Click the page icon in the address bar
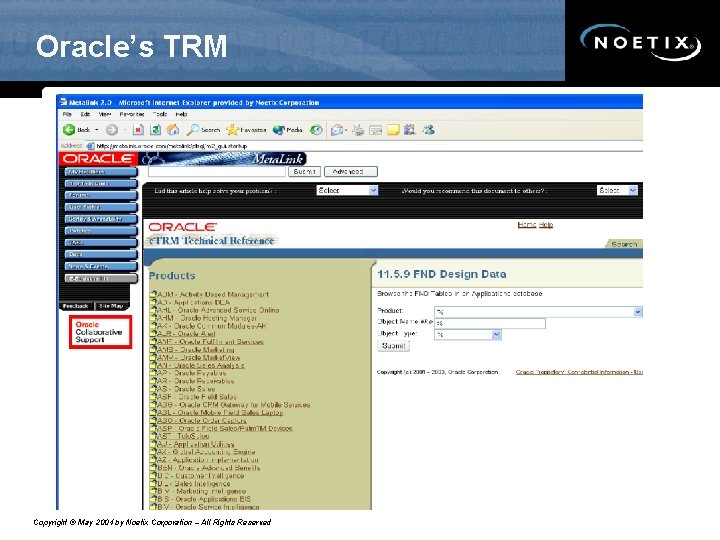The image size is (720, 540). click(x=90, y=146)
